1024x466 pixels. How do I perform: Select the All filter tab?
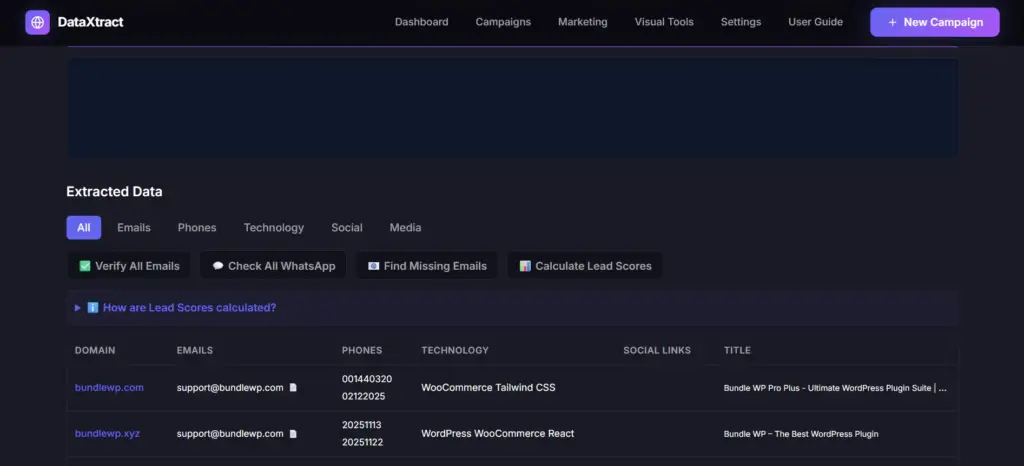coord(84,228)
